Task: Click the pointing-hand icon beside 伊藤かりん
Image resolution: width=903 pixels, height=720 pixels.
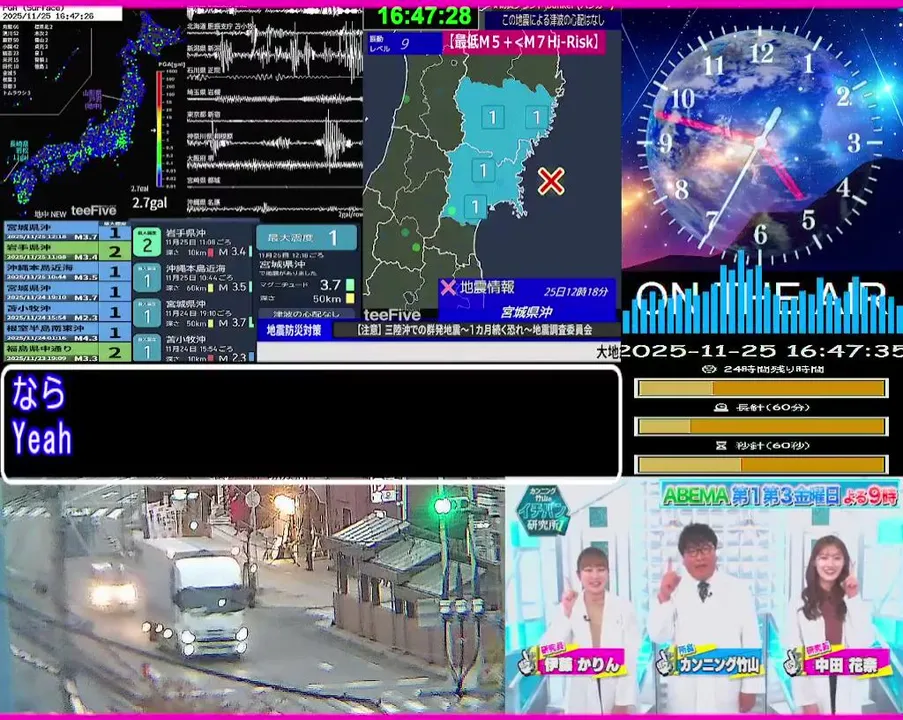Action: [x=528, y=662]
